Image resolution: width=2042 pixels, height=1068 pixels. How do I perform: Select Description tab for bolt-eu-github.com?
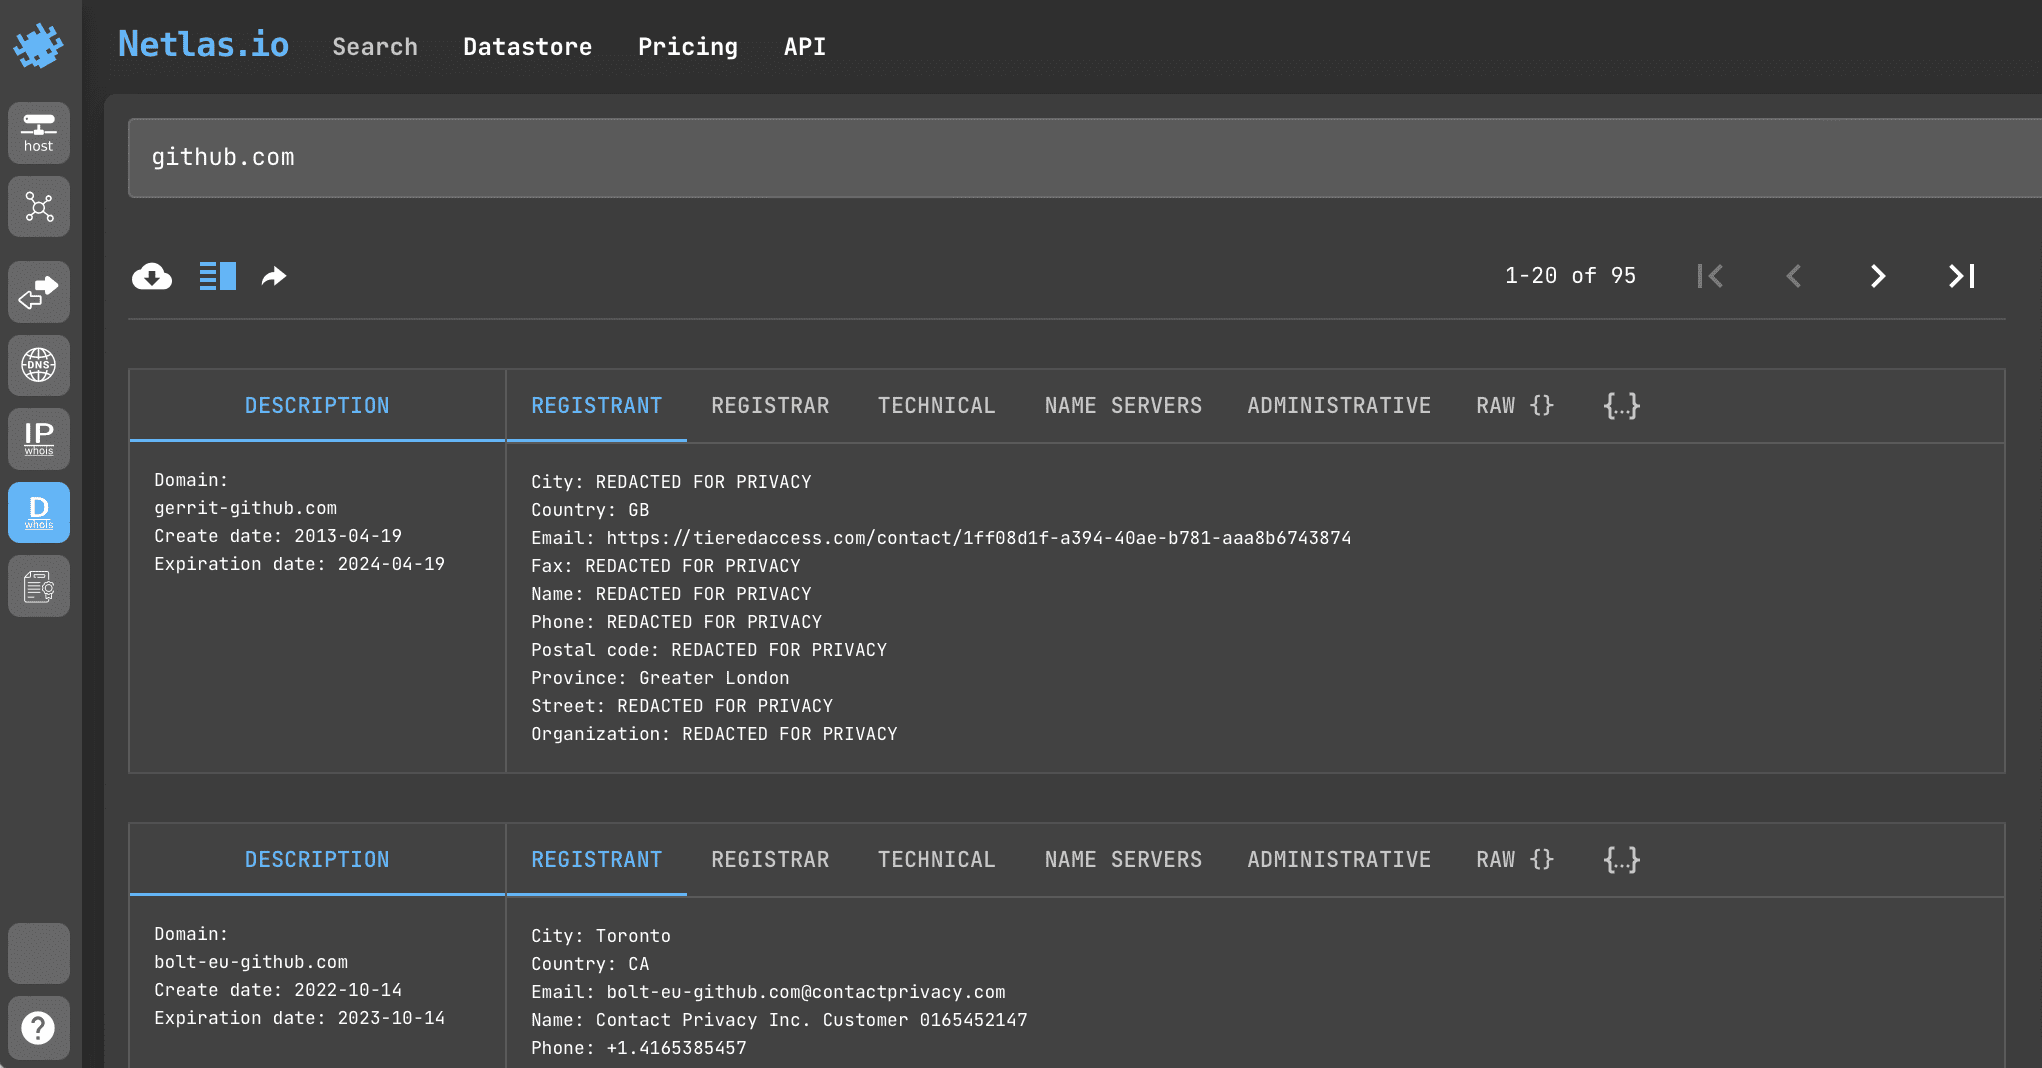point(317,860)
